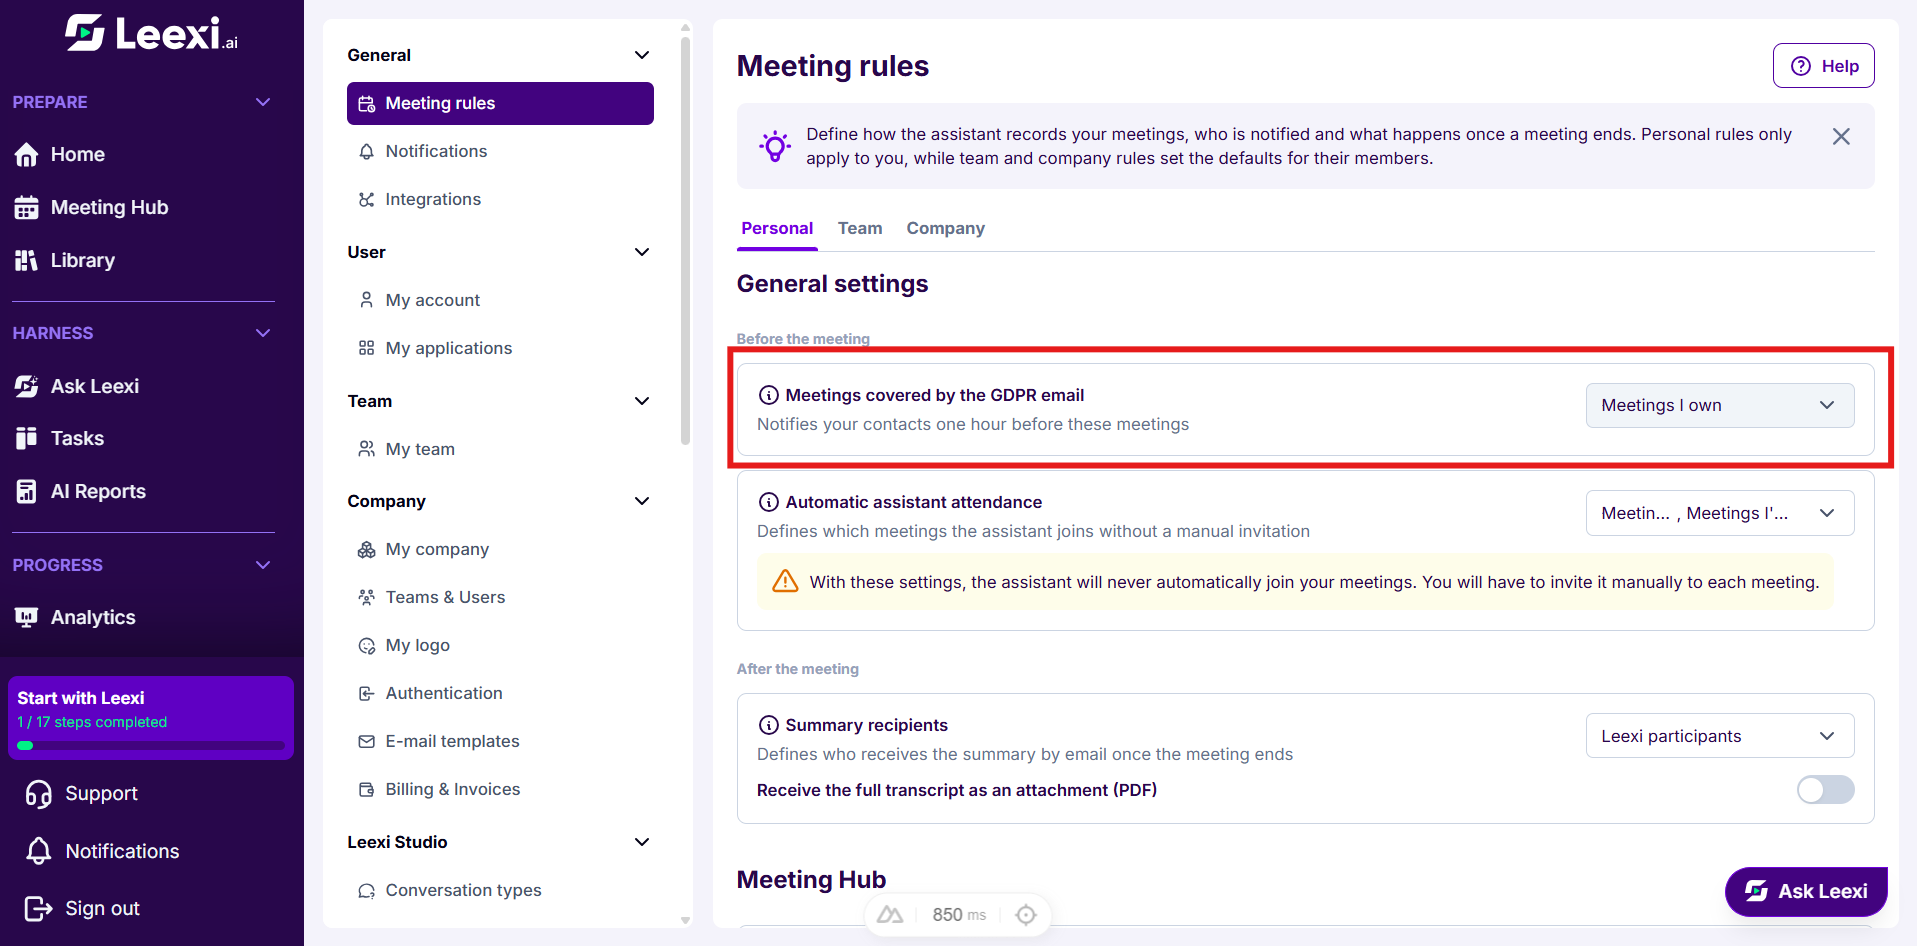Click the Integrations connector icon

(366, 200)
